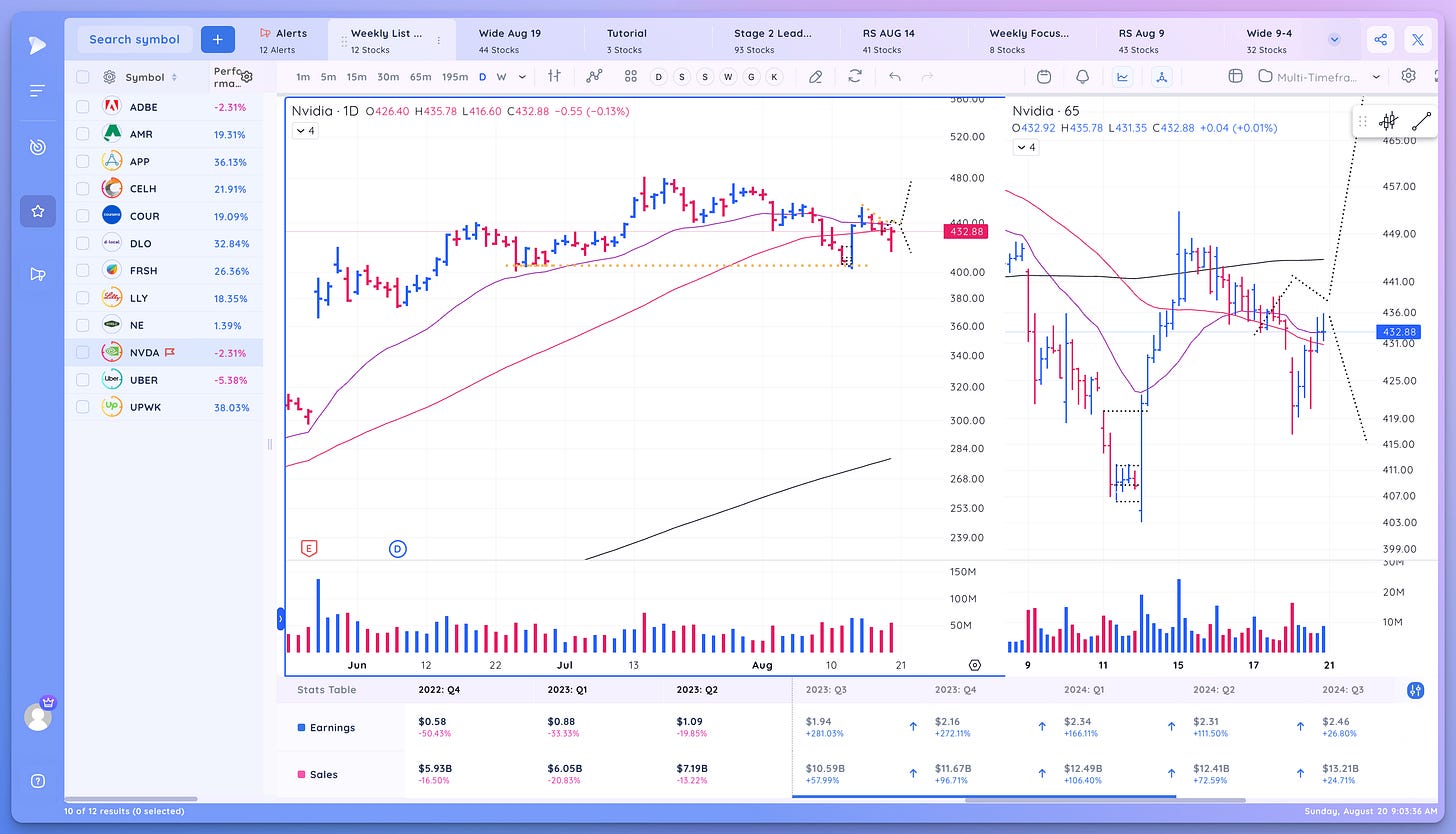Toggle the highlighted line-chart button in toolbar
This screenshot has height=834, width=1456.
point(1123,76)
